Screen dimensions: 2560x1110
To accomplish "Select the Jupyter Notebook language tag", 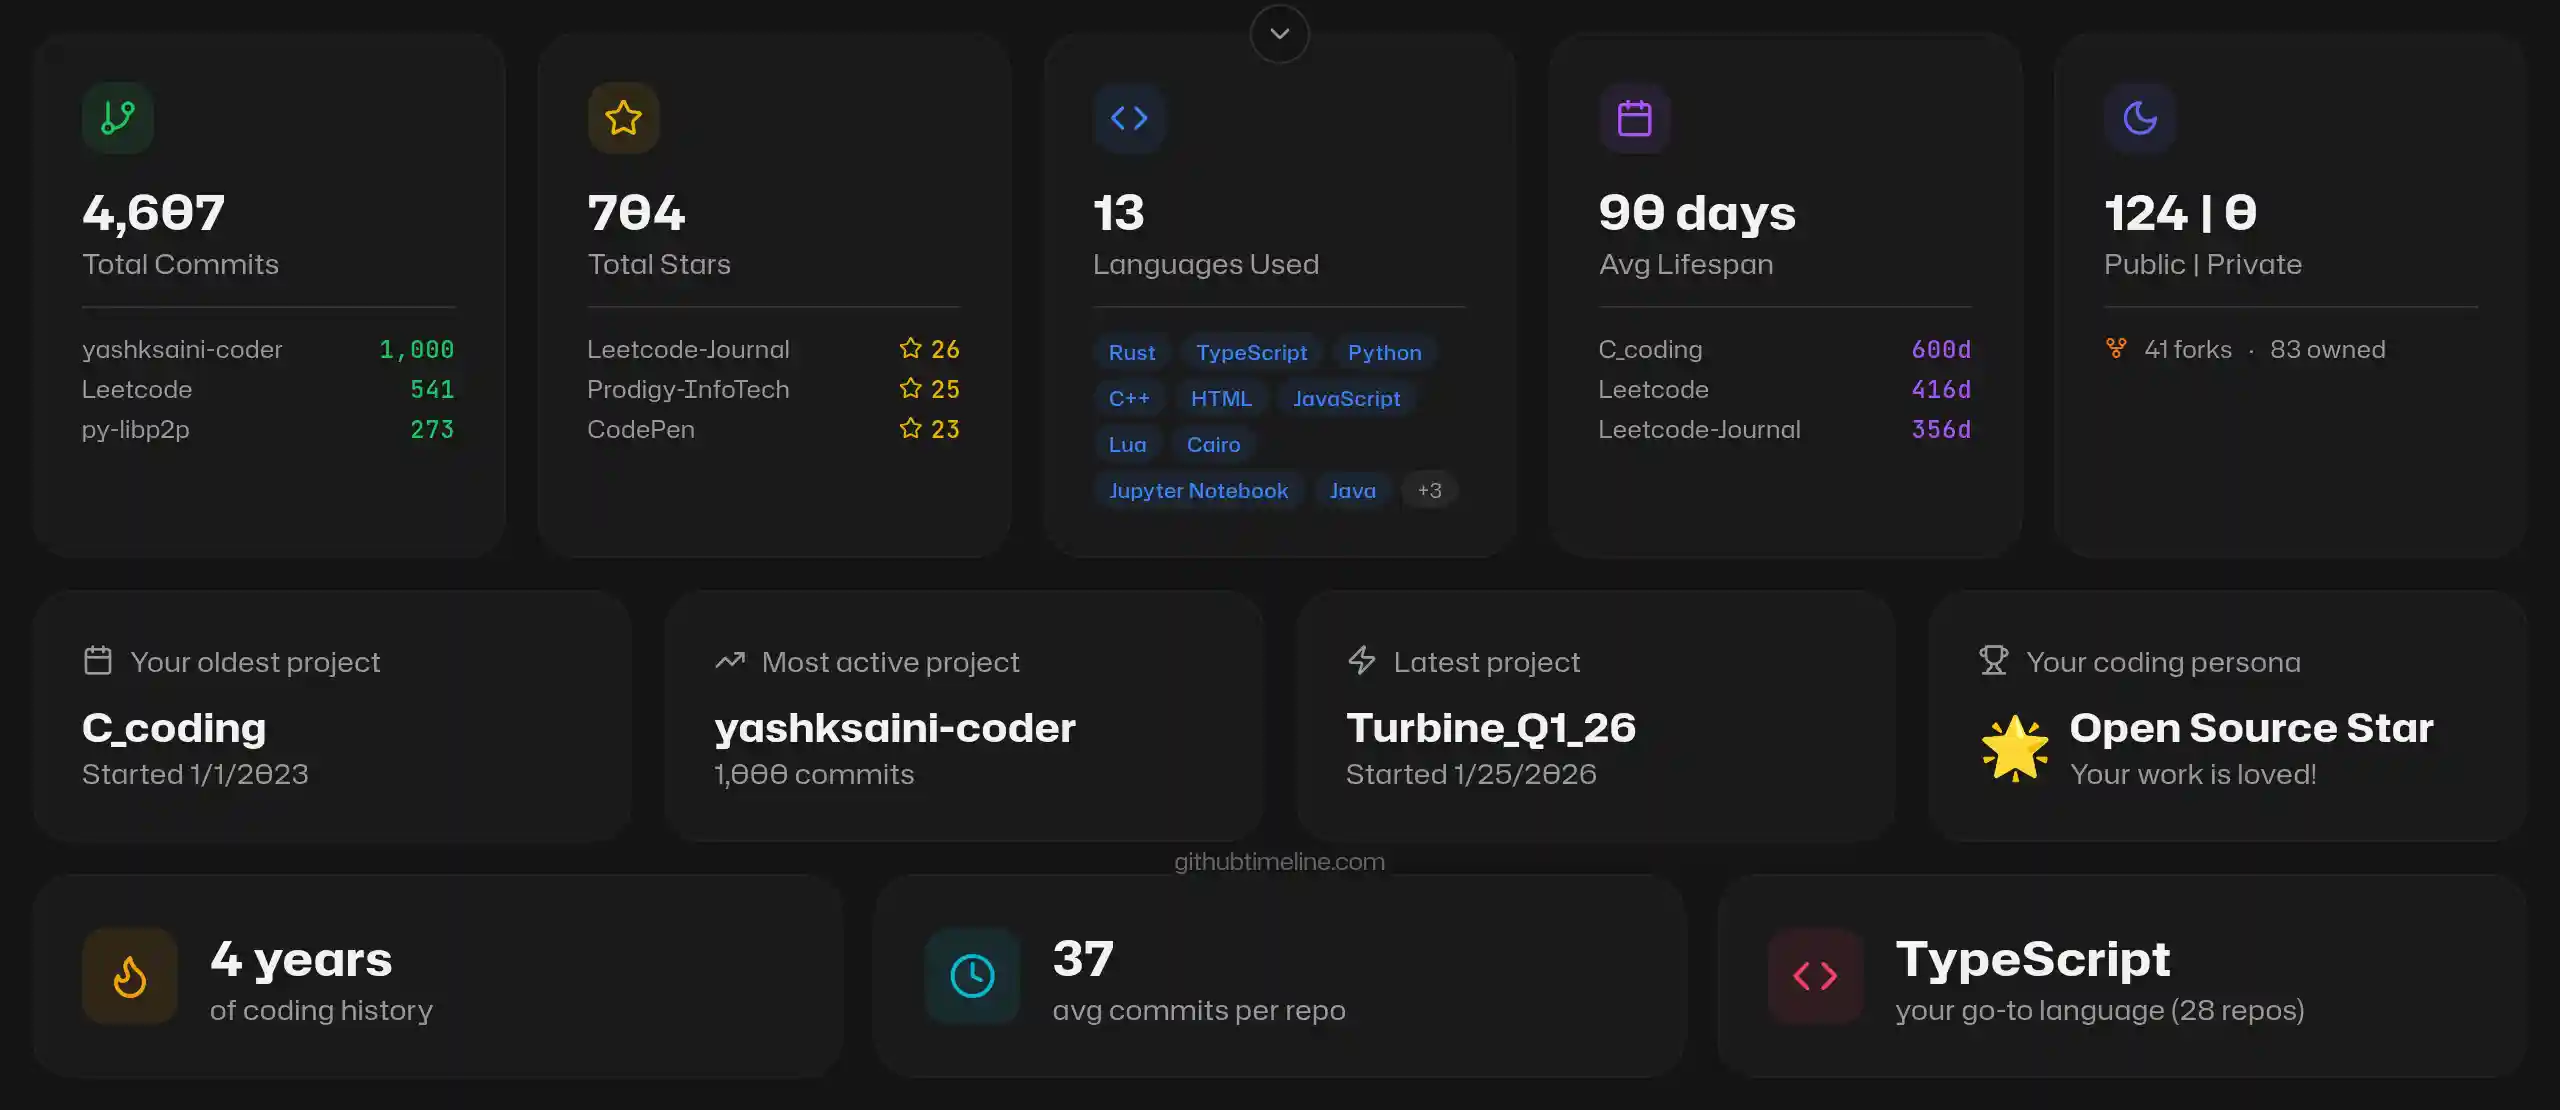I will (1198, 490).
